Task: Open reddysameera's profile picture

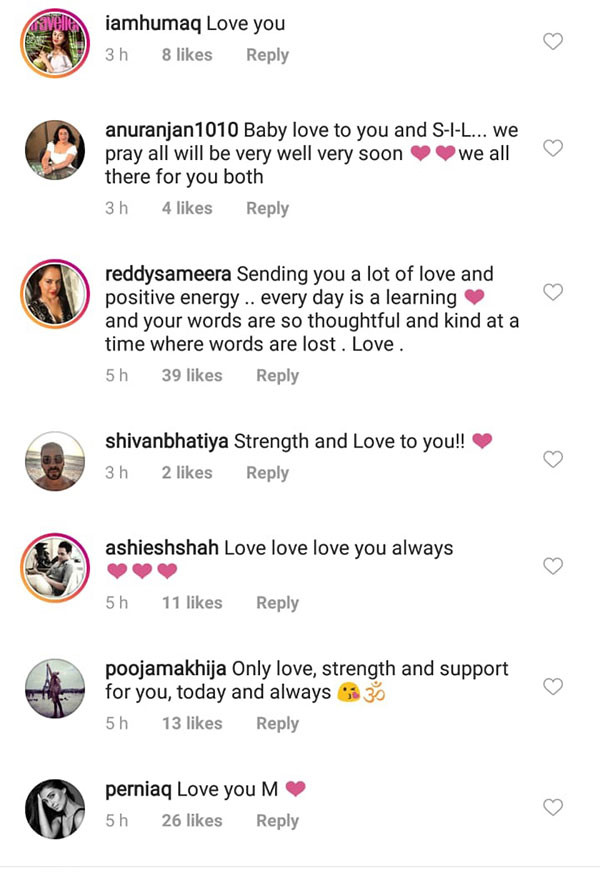Action: (x=55, y=294)
